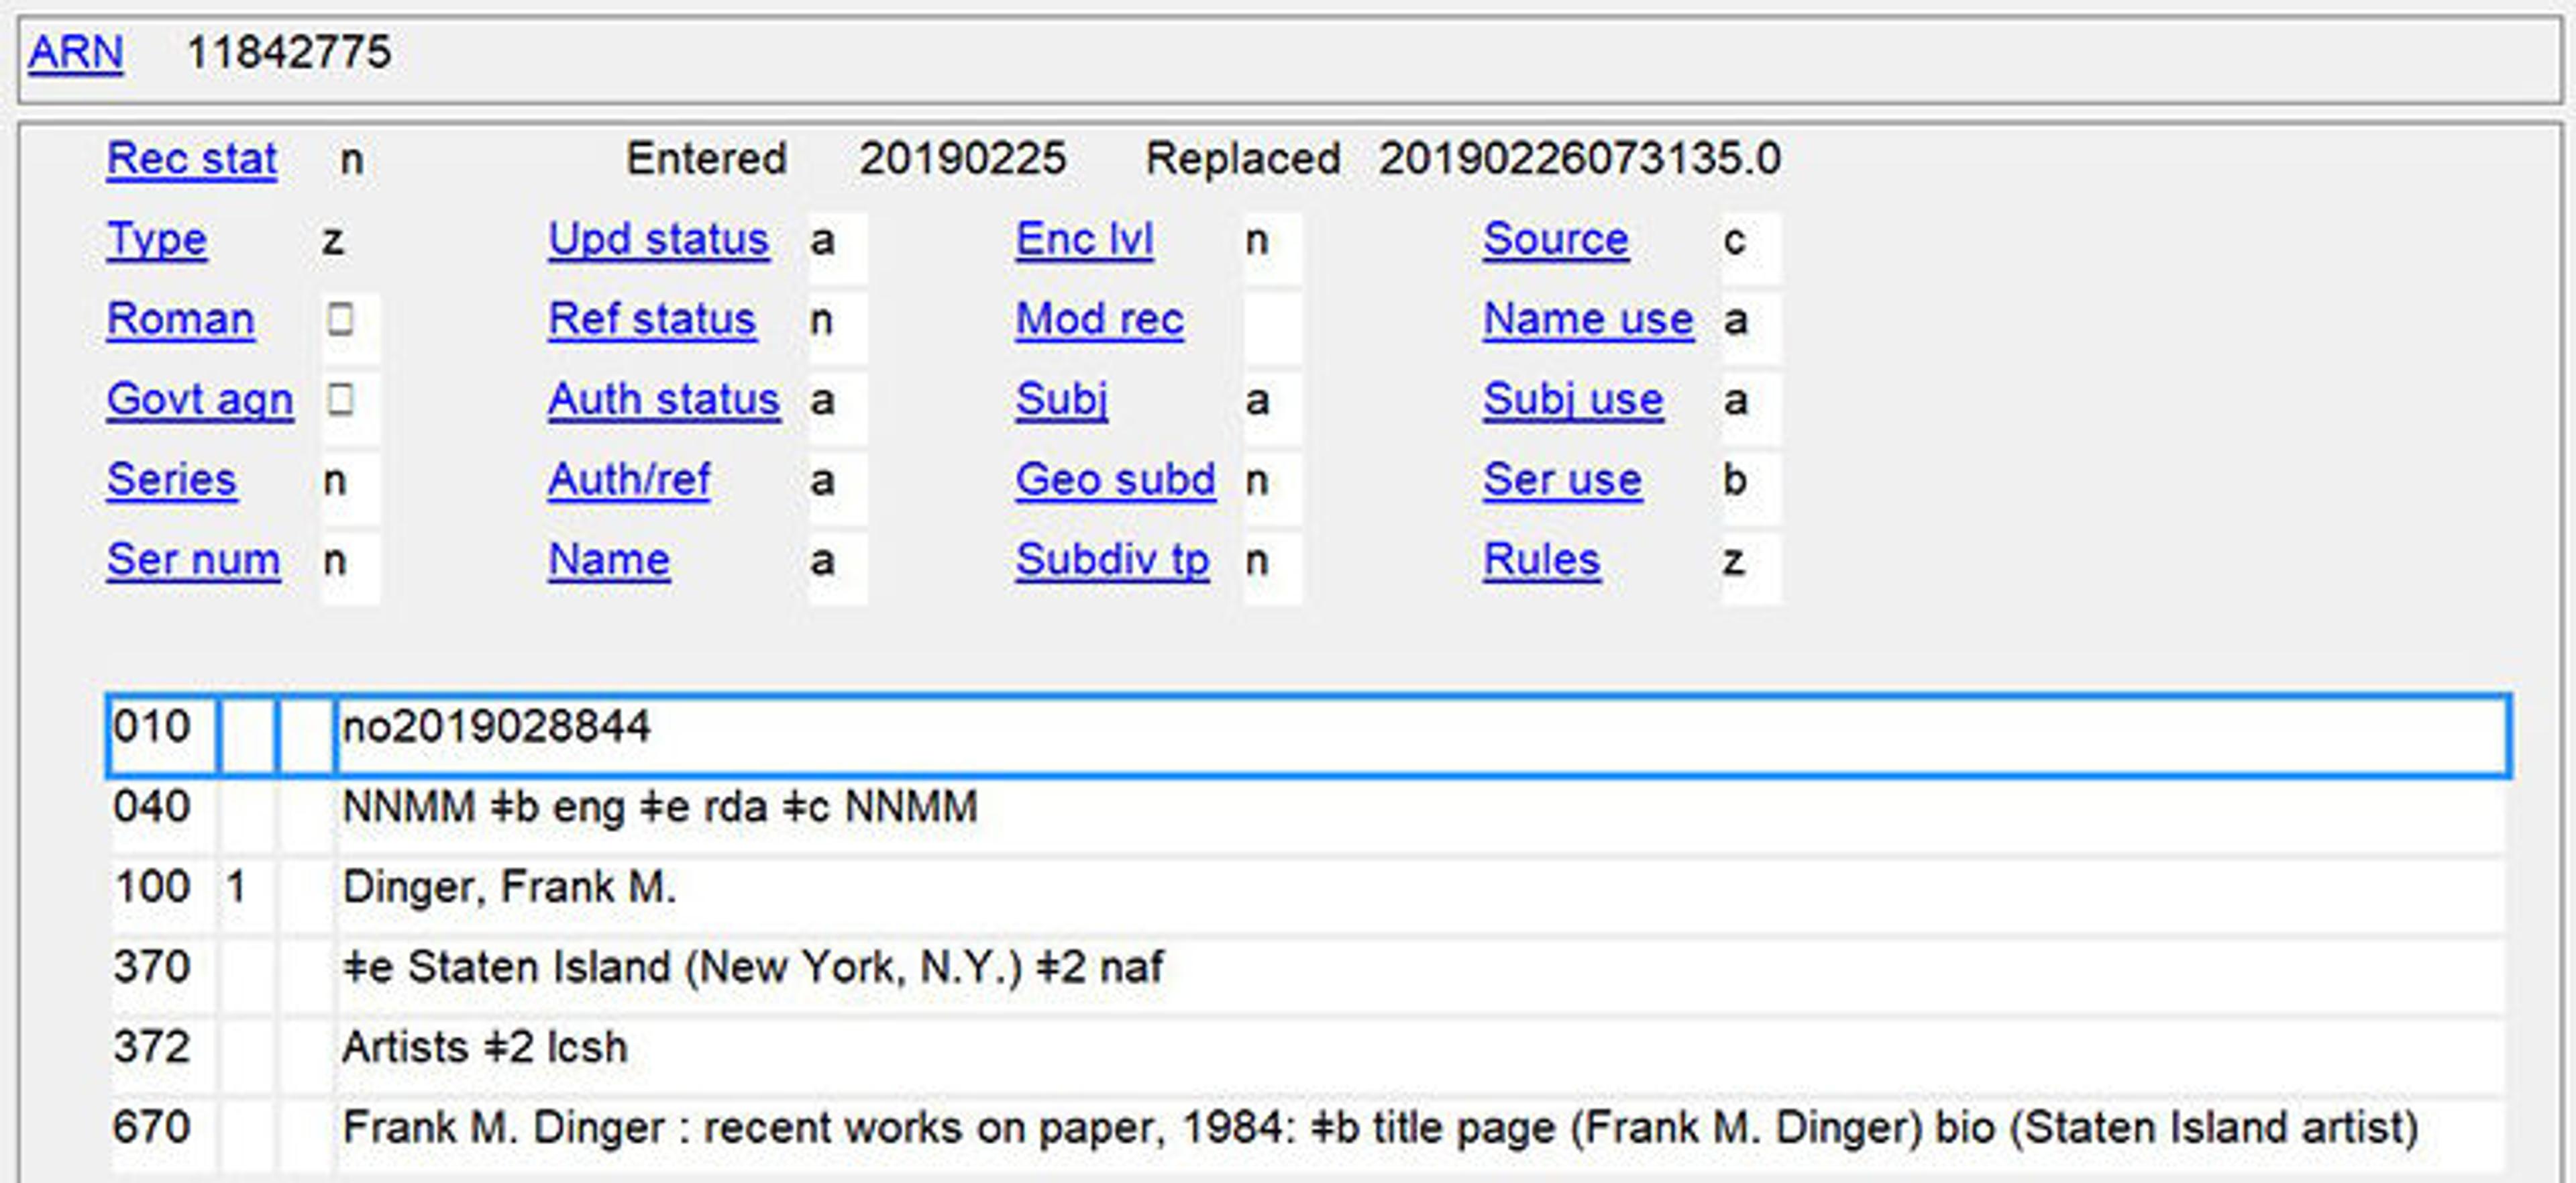2576x1183 pixels.
Task: Select the Enc lvl value field
Action: pos(1272,241)
